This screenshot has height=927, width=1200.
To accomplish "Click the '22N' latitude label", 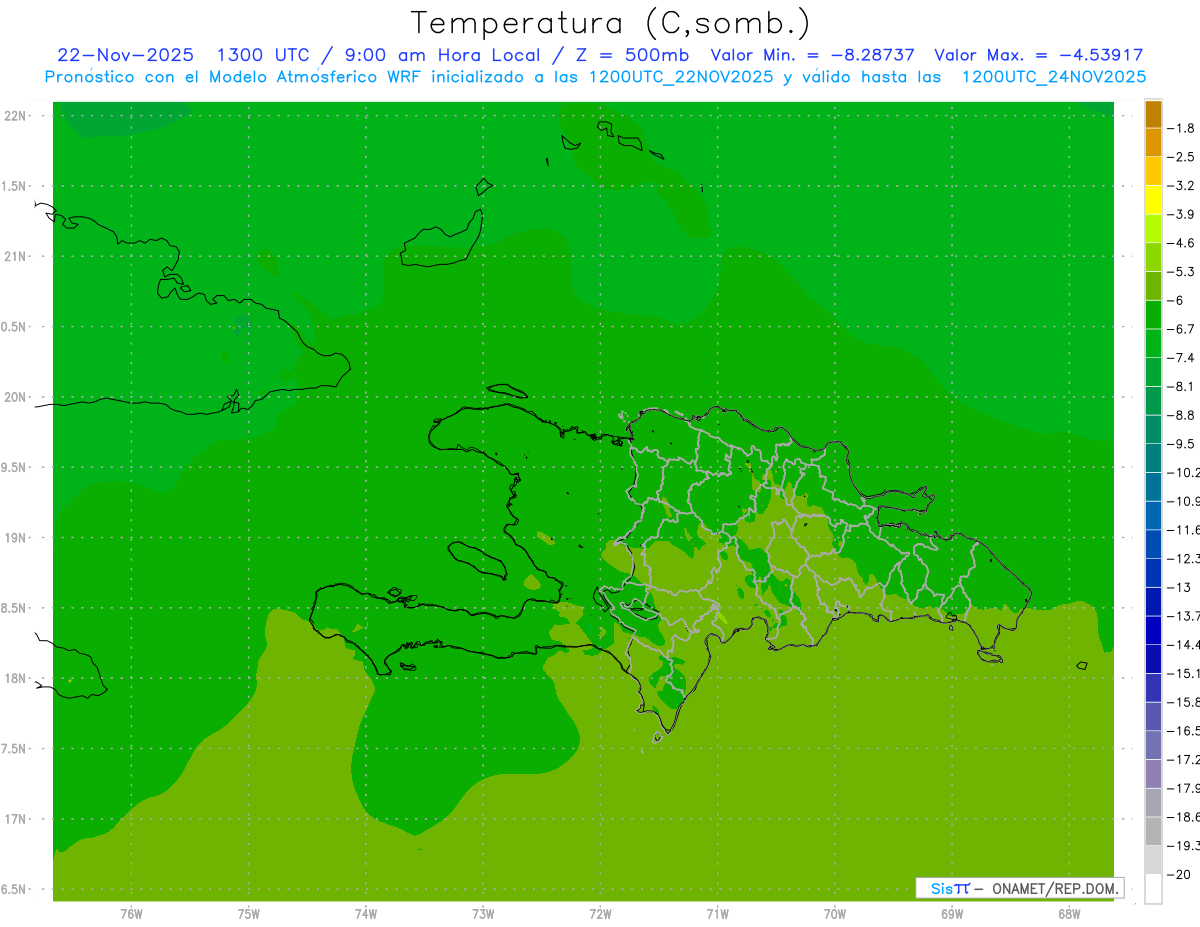I will tap(17, 116).
